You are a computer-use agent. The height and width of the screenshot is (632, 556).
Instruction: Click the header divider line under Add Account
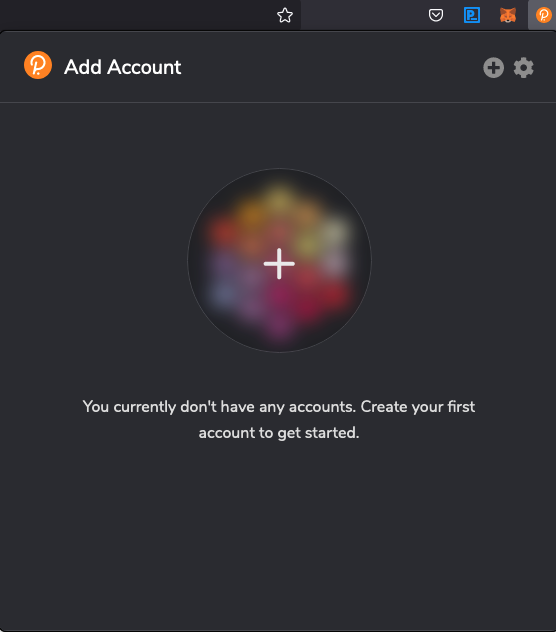pos(278,102)
